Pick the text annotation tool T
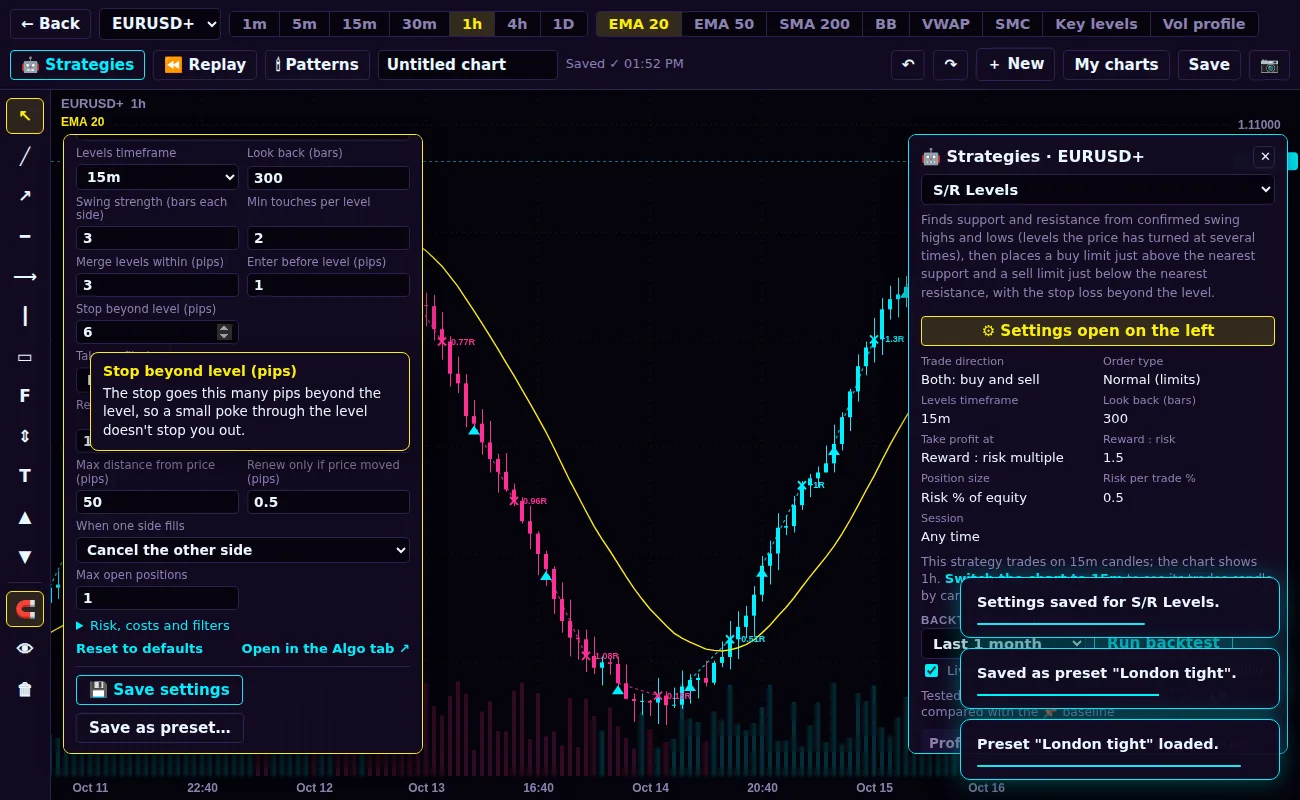1300x800 pixels. (25, 477)
